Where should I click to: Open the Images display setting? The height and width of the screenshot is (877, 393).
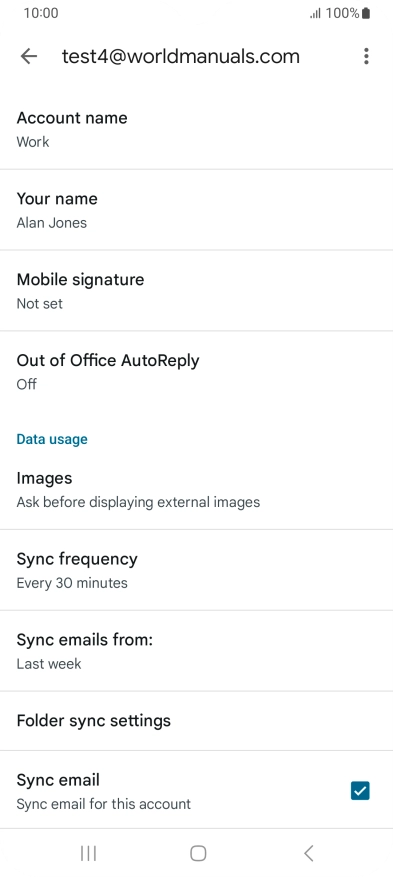pos(196,489)
